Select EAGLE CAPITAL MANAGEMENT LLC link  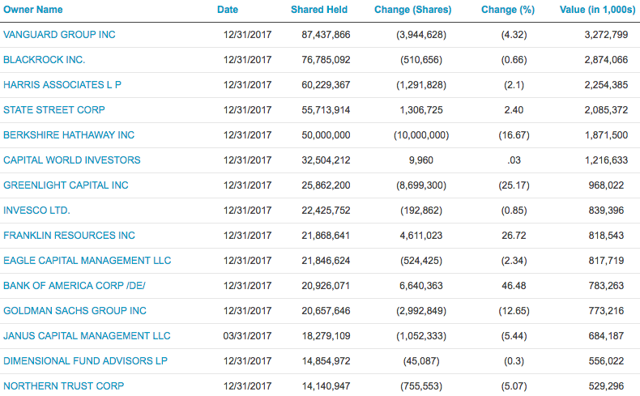coord(87,260)
